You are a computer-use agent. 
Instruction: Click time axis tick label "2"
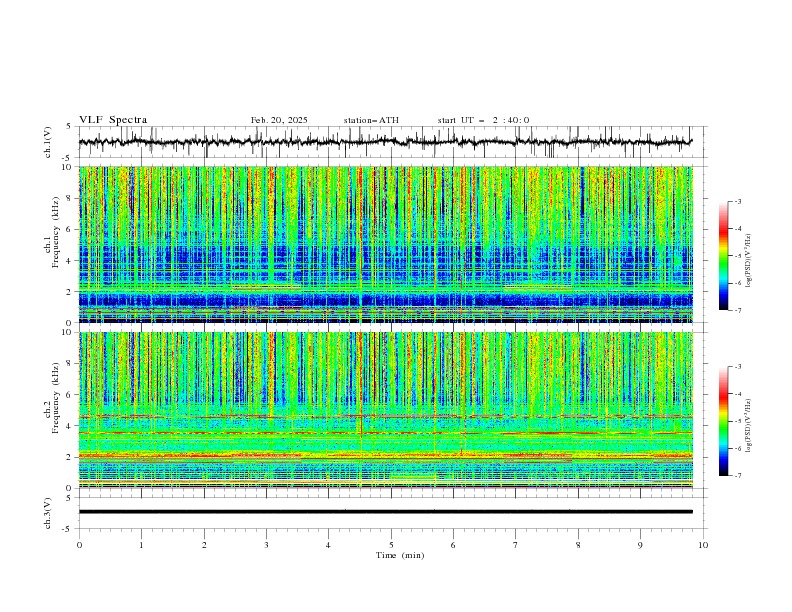coord(204,545)
